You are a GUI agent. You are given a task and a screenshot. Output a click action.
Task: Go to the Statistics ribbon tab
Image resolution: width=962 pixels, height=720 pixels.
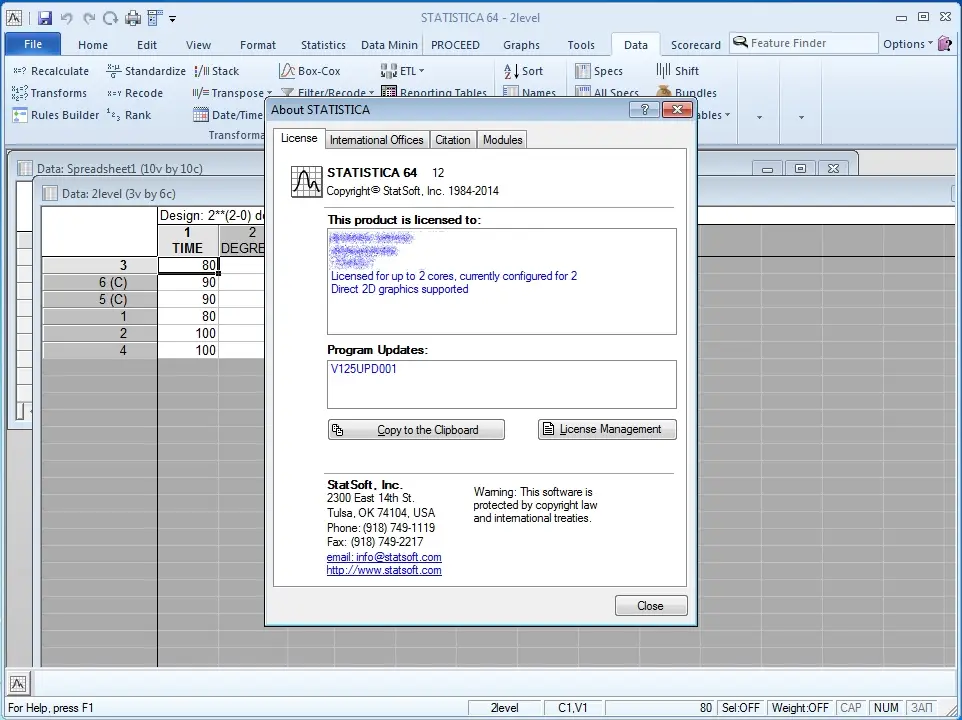coord(323,45)
